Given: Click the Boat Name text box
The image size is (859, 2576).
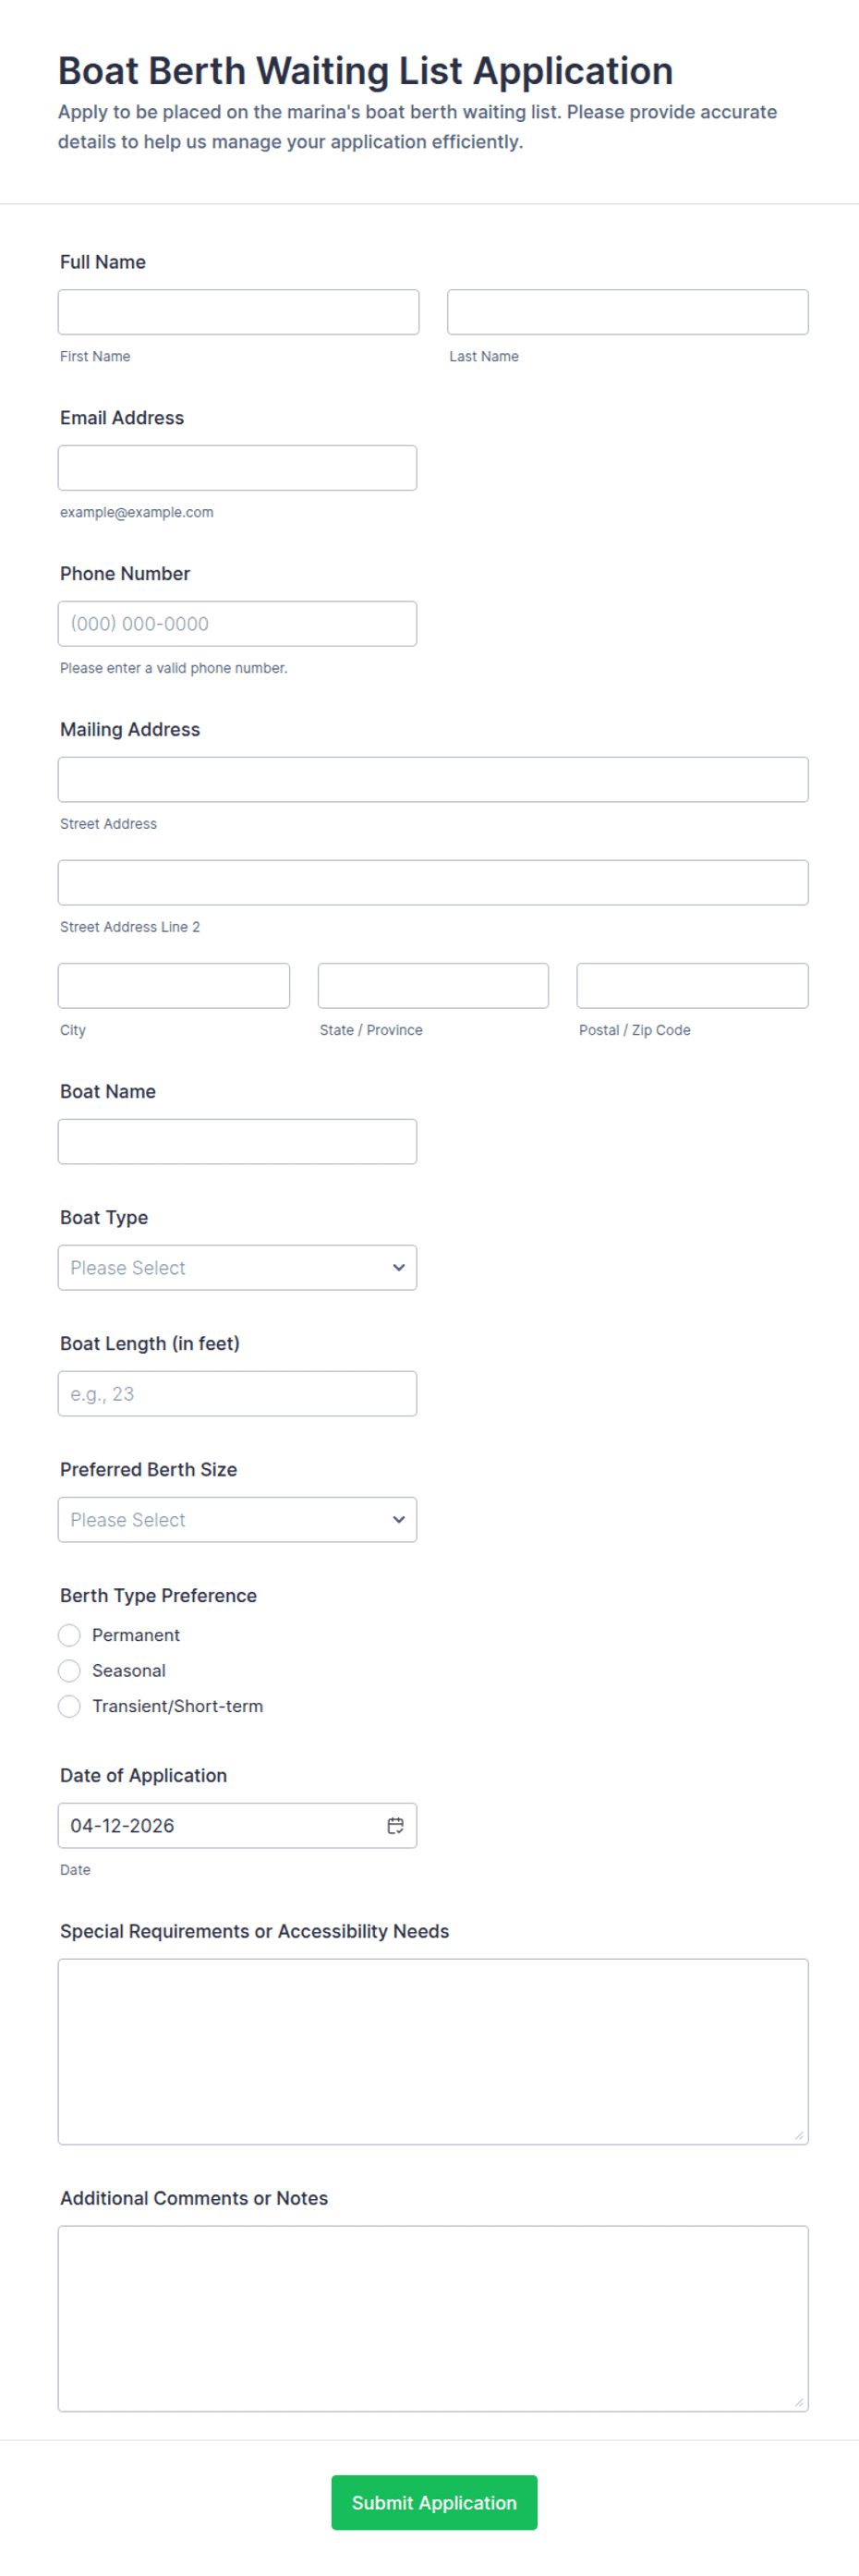Looking at the screenshot, I should [x=237, y=1141].
